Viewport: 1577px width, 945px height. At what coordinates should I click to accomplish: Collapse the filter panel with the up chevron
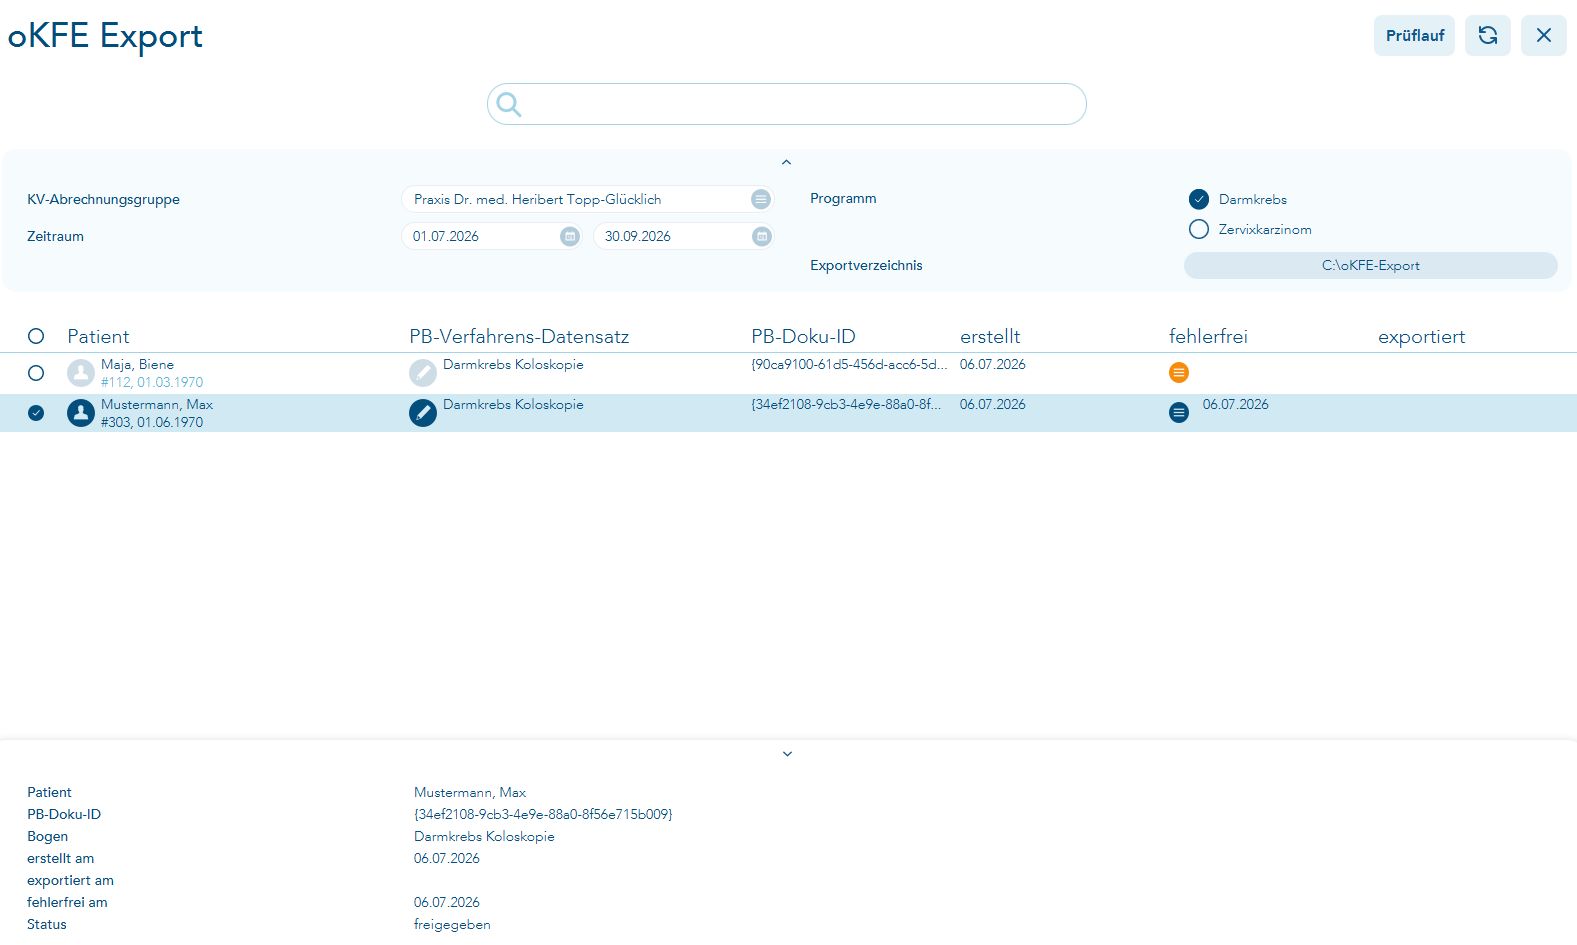point(786,162)
